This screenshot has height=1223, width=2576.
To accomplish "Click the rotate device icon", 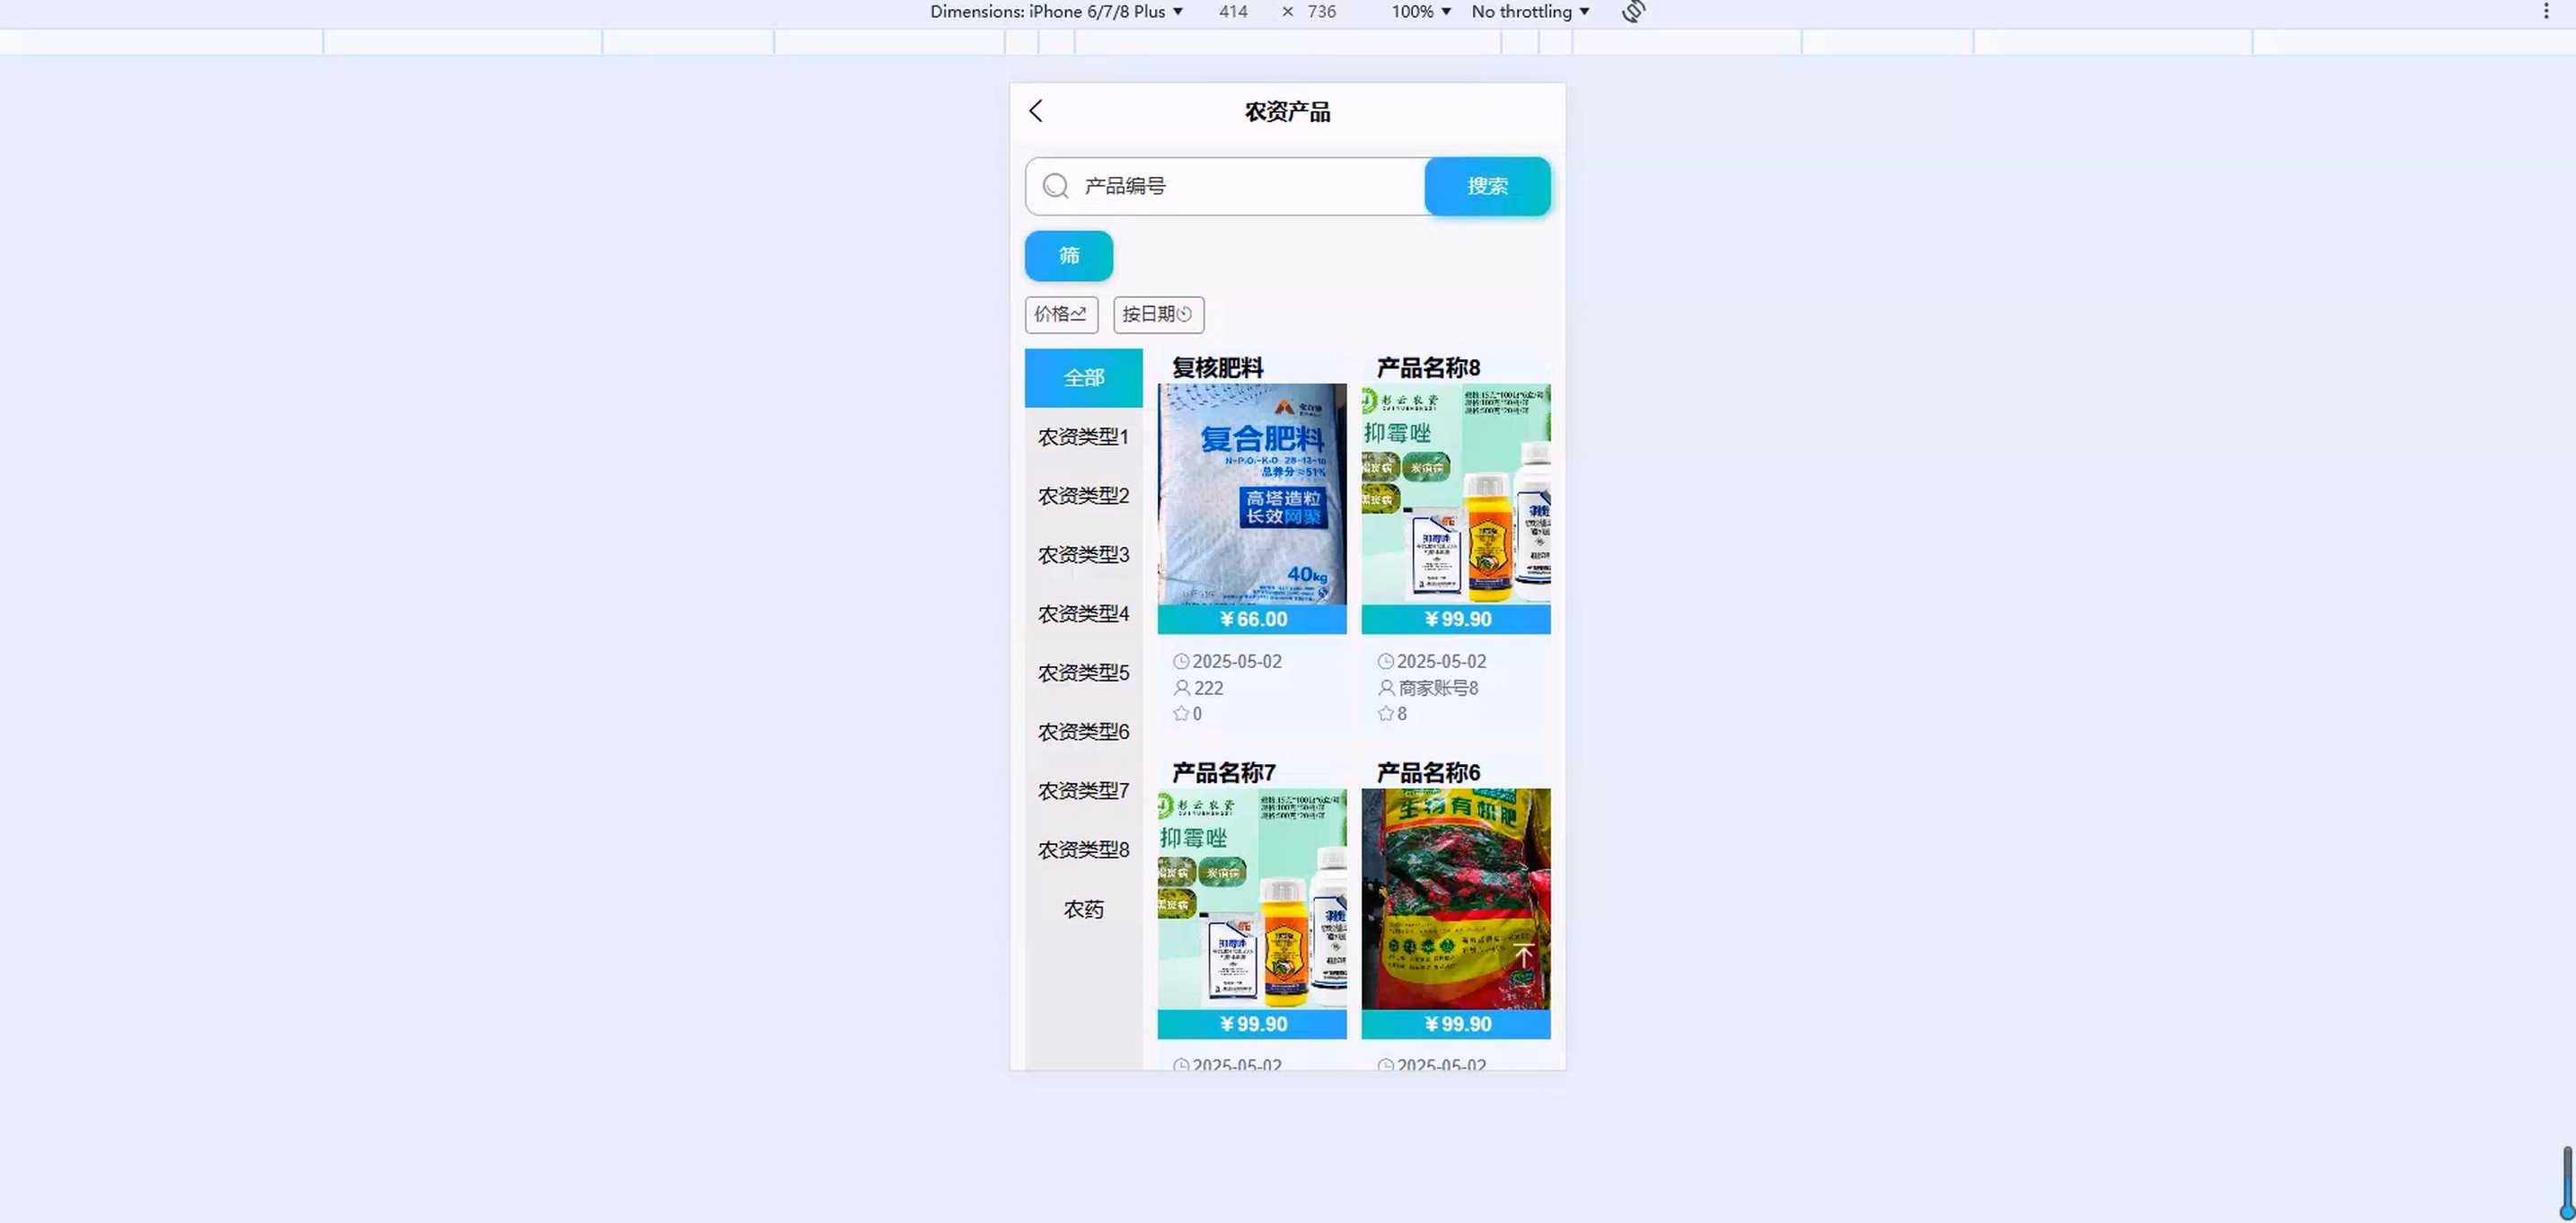I will [x=1633, y=11].
